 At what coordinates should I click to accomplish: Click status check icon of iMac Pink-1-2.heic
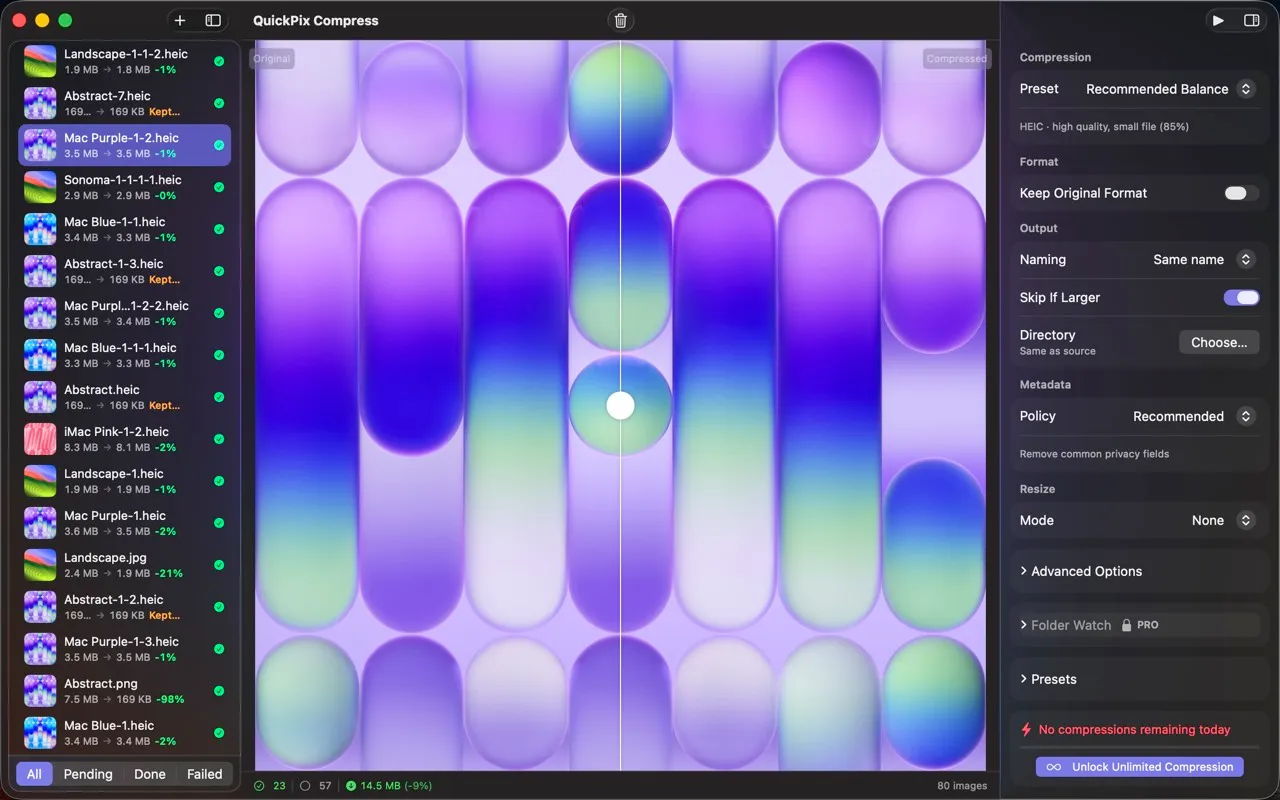[x=219, y=439]
